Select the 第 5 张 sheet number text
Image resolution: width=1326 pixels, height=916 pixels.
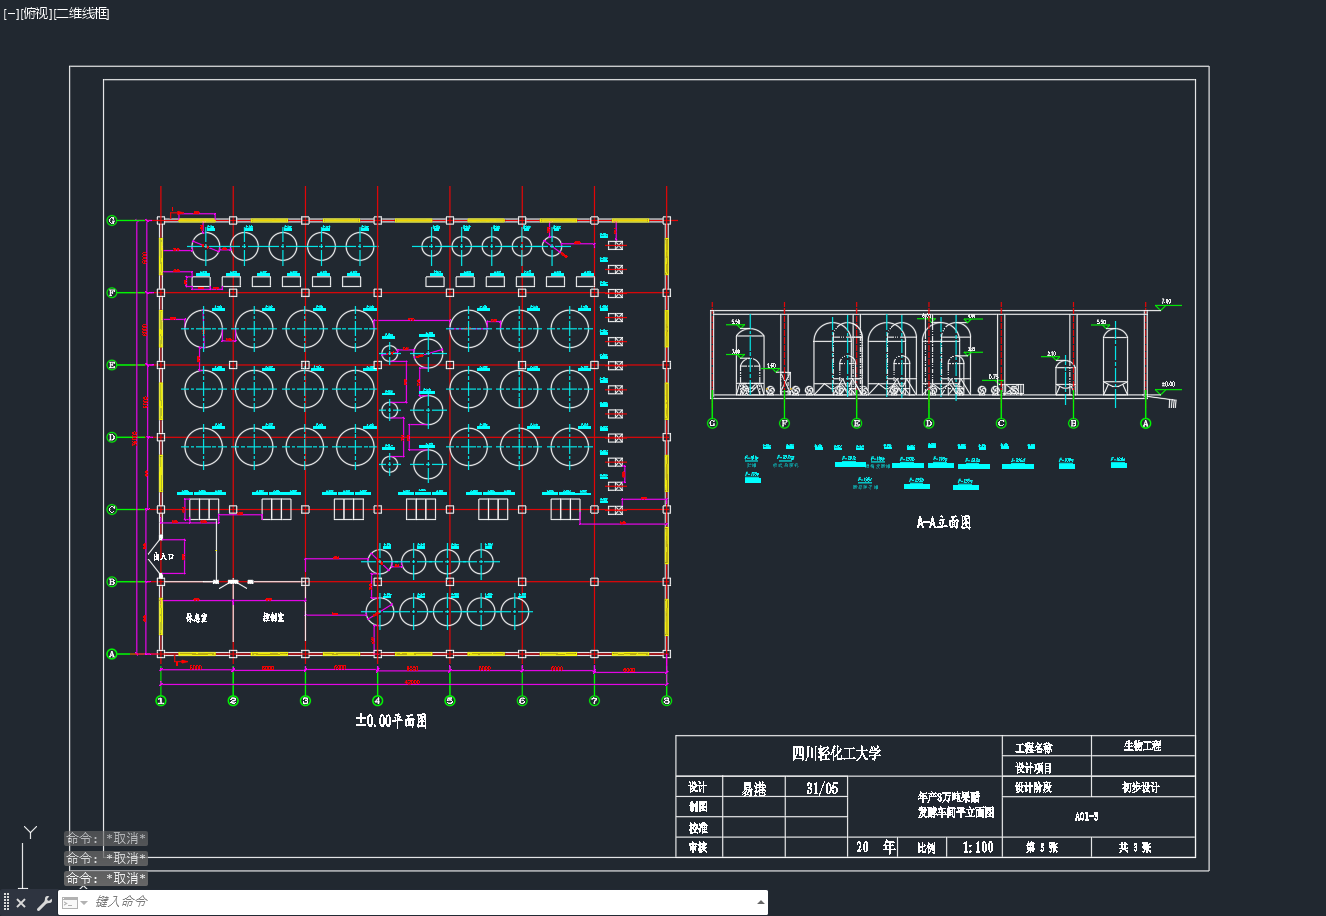point(1041,847)
